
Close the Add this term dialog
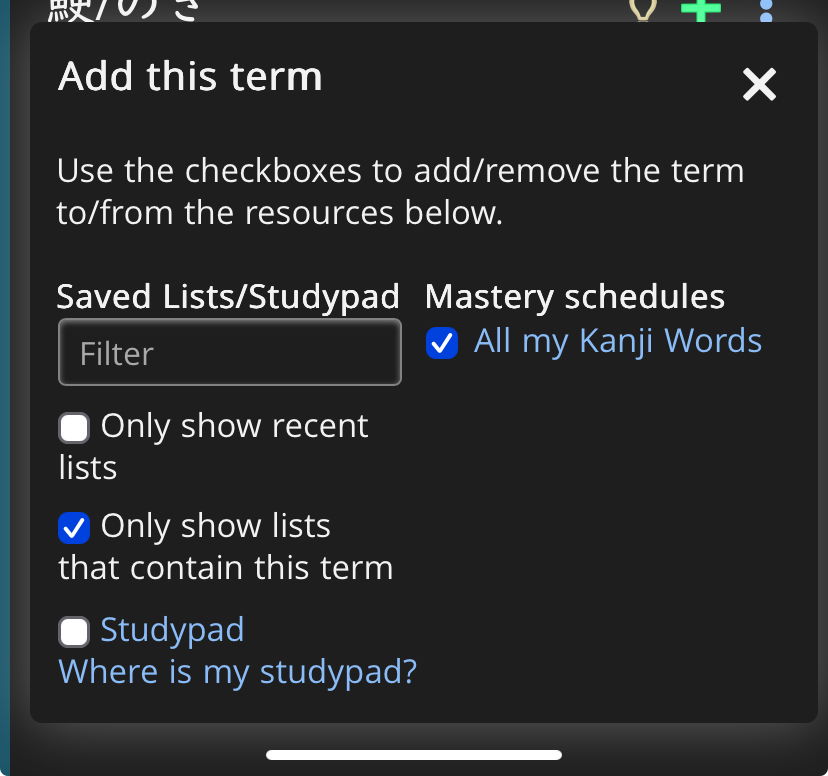759,86
